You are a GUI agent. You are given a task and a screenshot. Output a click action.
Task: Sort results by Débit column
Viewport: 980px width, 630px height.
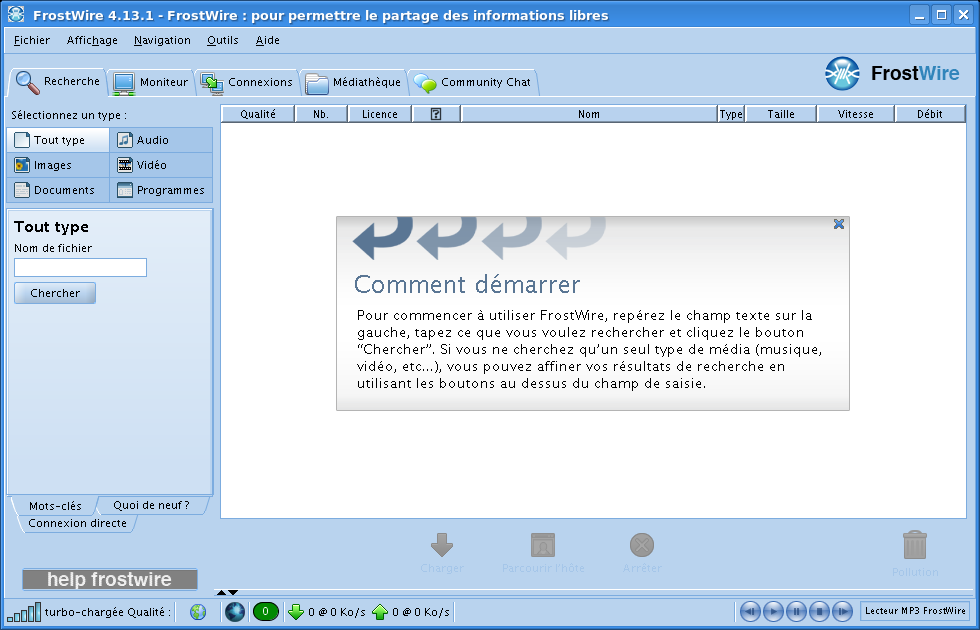click(930, 114)
